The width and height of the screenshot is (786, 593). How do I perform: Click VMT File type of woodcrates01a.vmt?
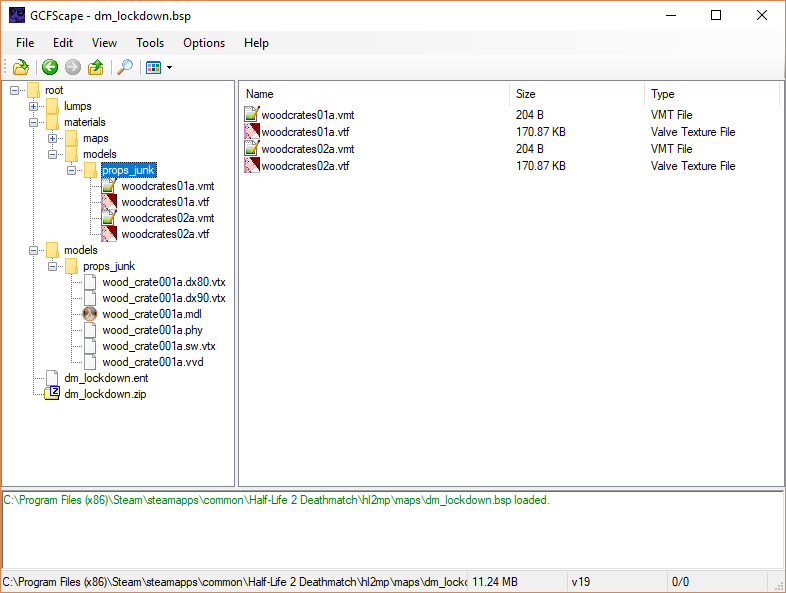[x=671, y=115]
